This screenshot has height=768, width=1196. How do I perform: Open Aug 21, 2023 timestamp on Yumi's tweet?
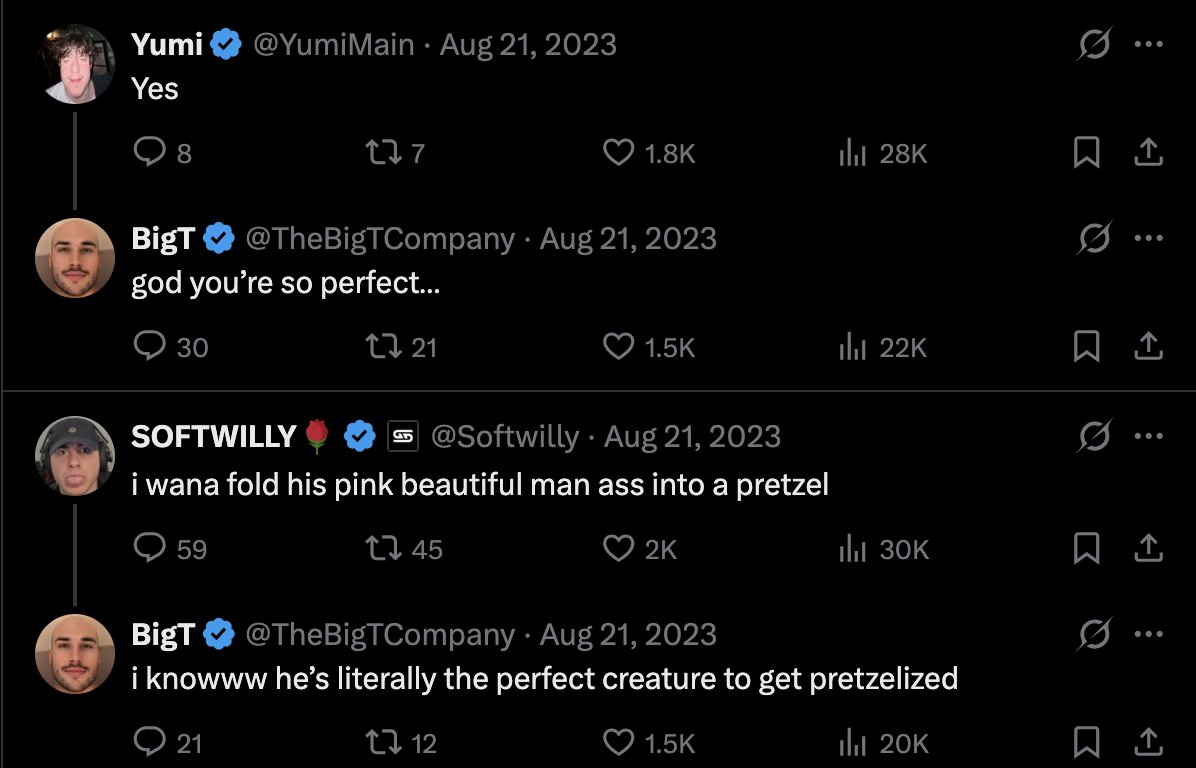[x=528, y=45]
